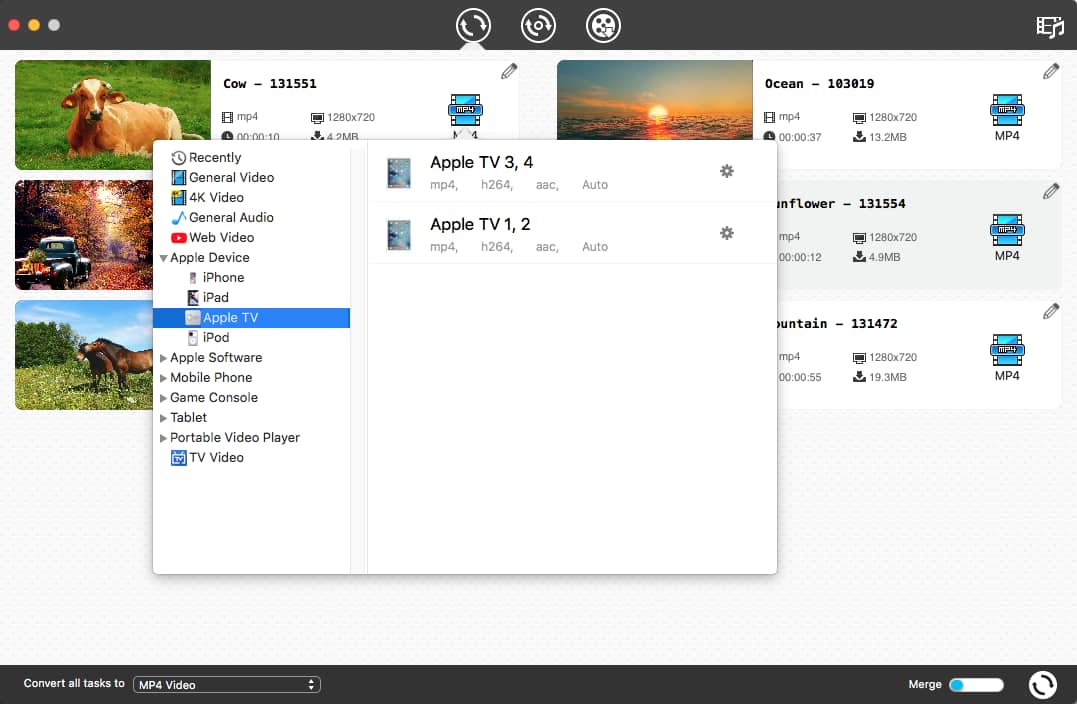Collapse the Apple Device group triangle
This screenshot has height=704, width=1077.
pyautogui.click(x=163, y=258)
